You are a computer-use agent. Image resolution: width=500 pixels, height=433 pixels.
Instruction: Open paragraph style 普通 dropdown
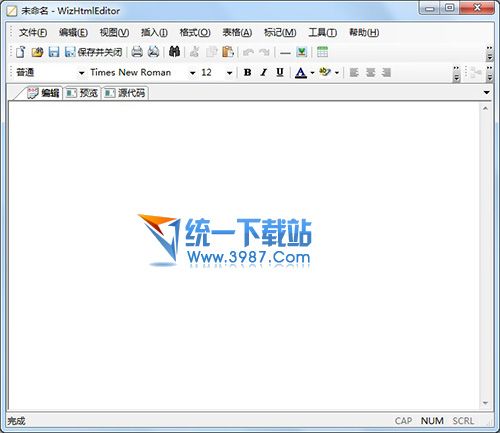point(81,73)
